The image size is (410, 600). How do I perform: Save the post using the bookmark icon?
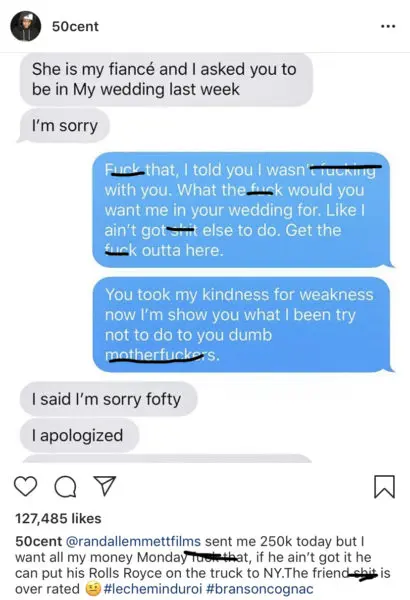click(x=384, y=487)
